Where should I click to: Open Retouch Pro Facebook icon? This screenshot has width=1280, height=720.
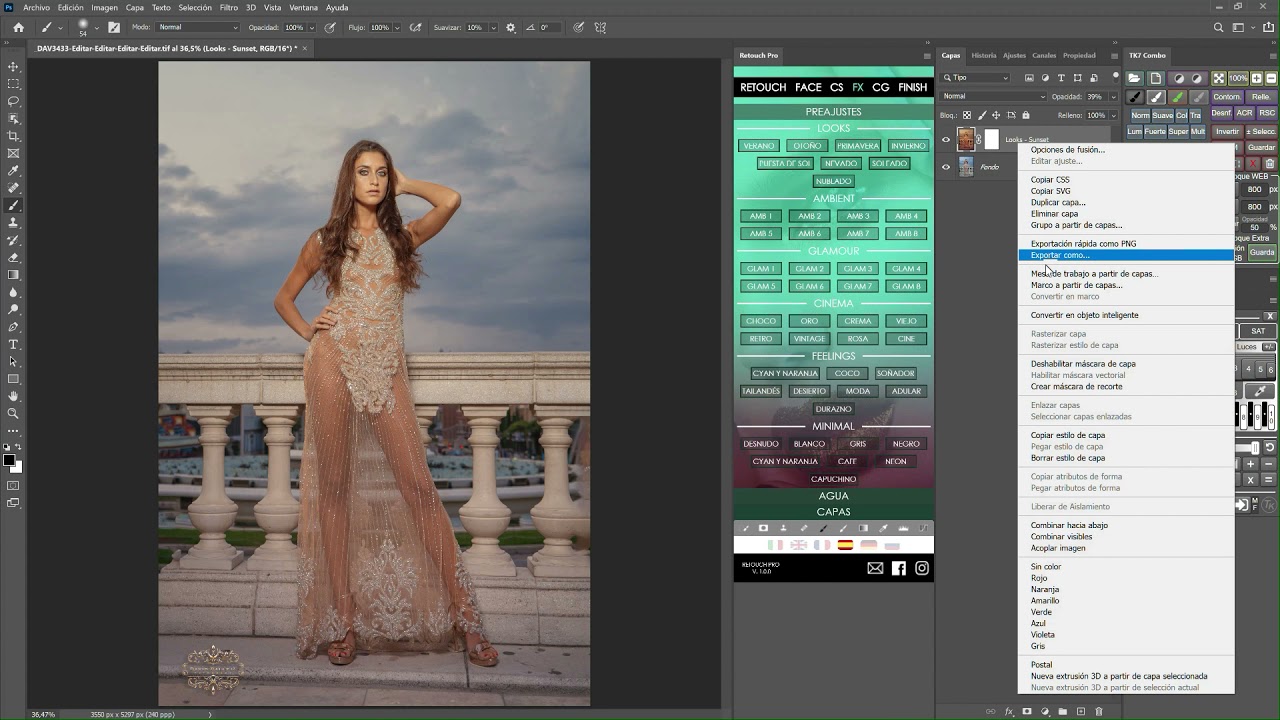(x=898, y=568)
